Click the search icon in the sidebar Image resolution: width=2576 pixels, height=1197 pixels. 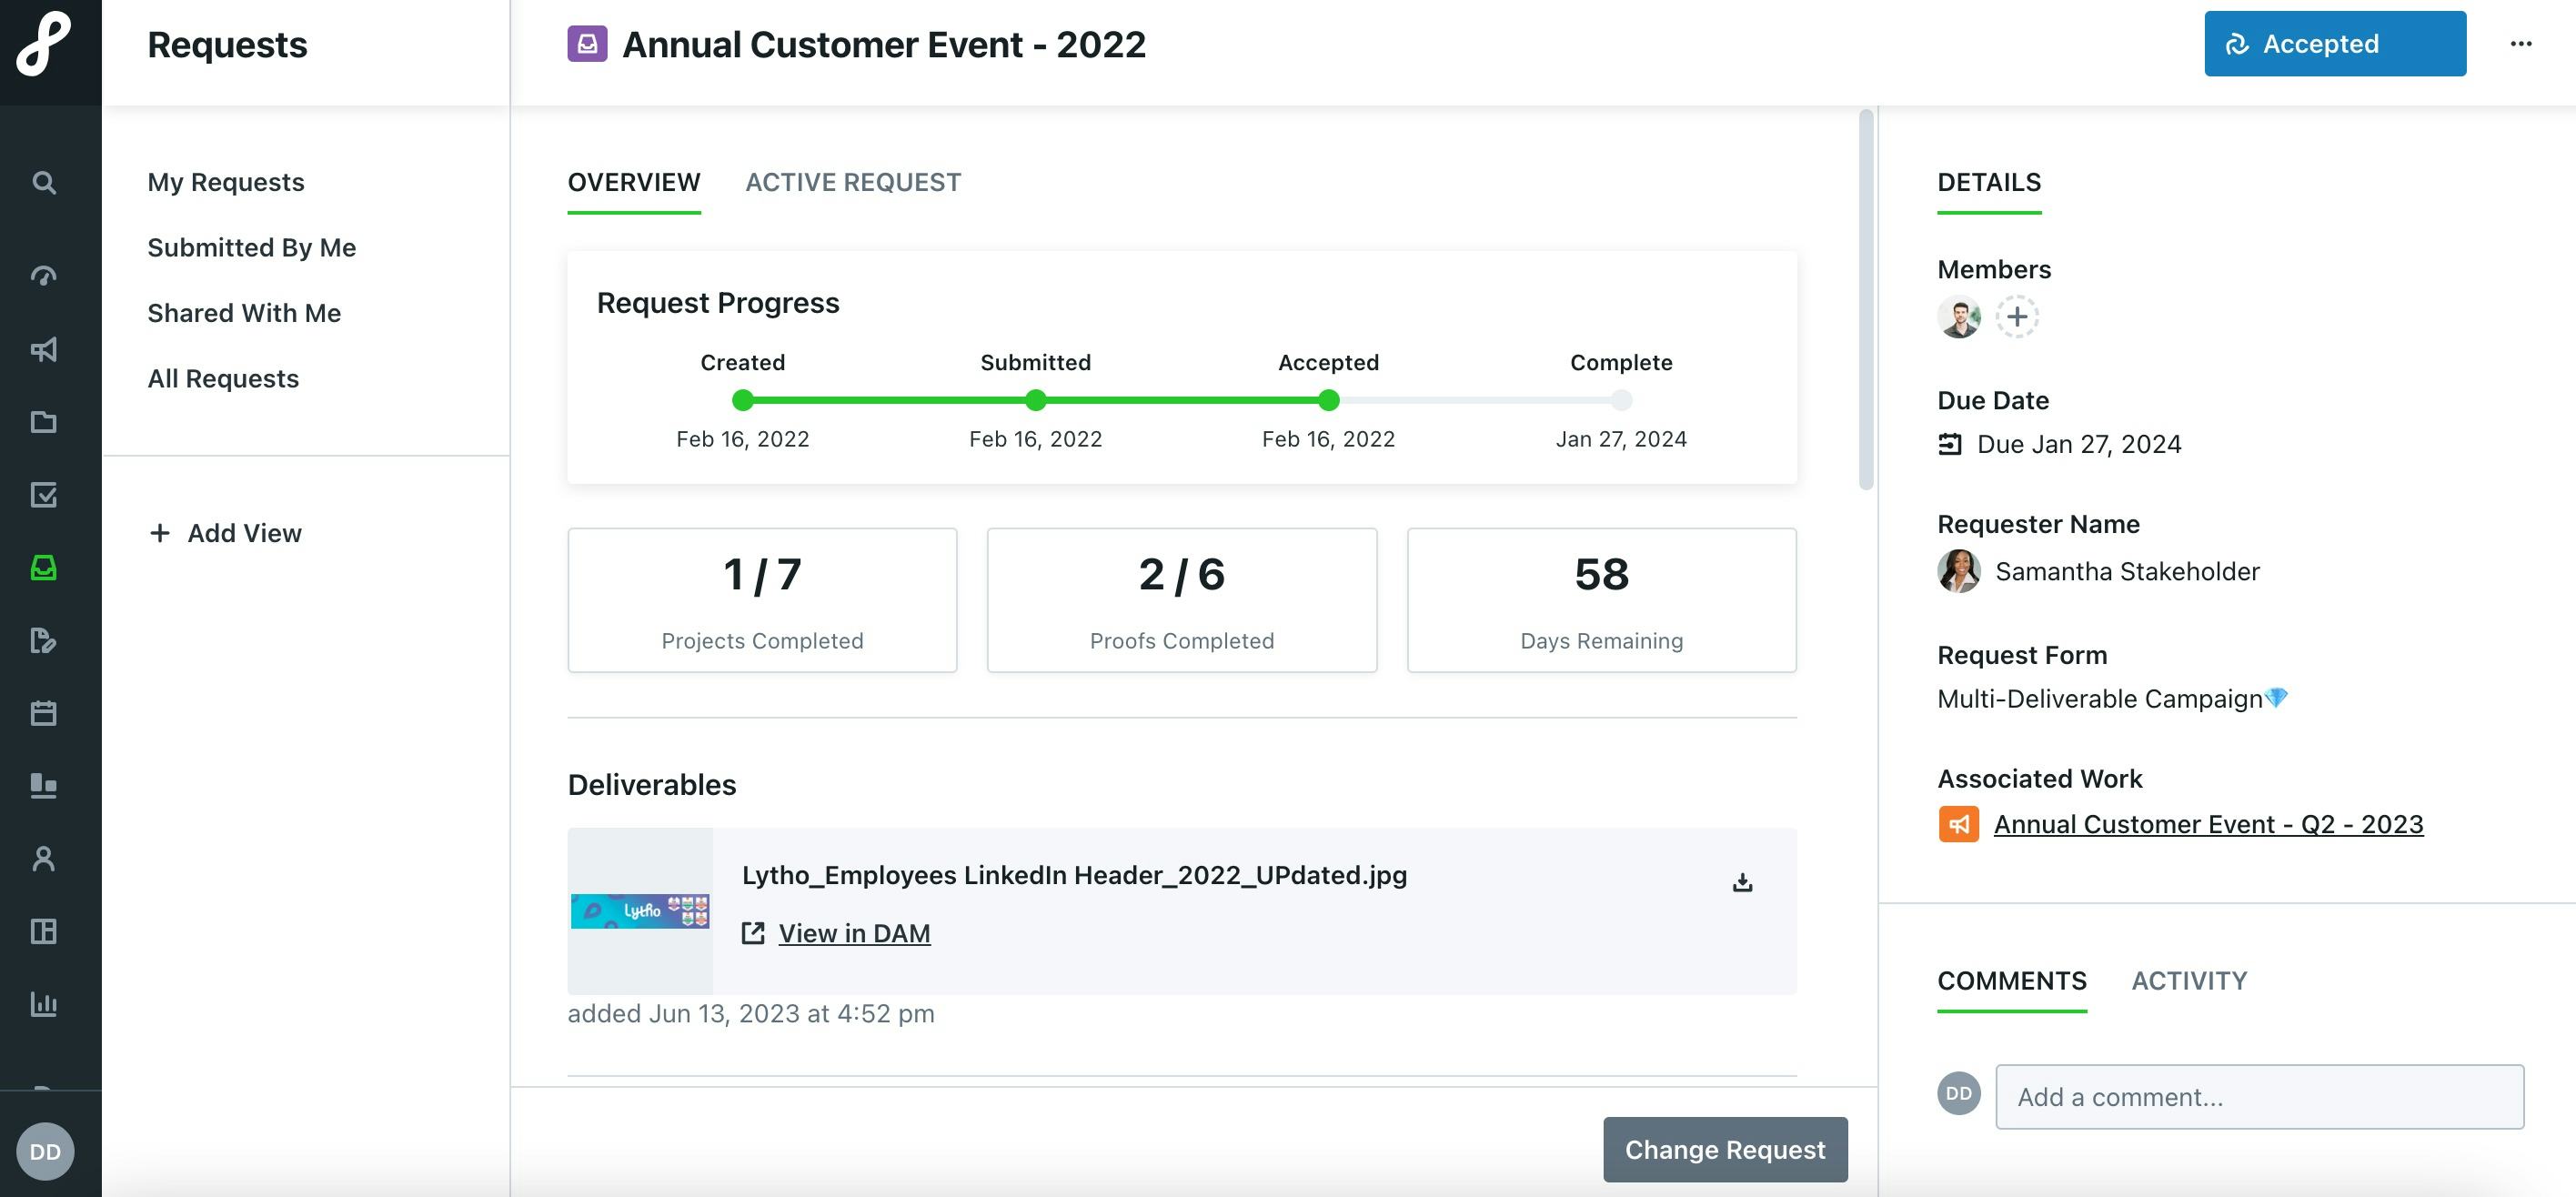pyautogui.click(x=45, y=181)
